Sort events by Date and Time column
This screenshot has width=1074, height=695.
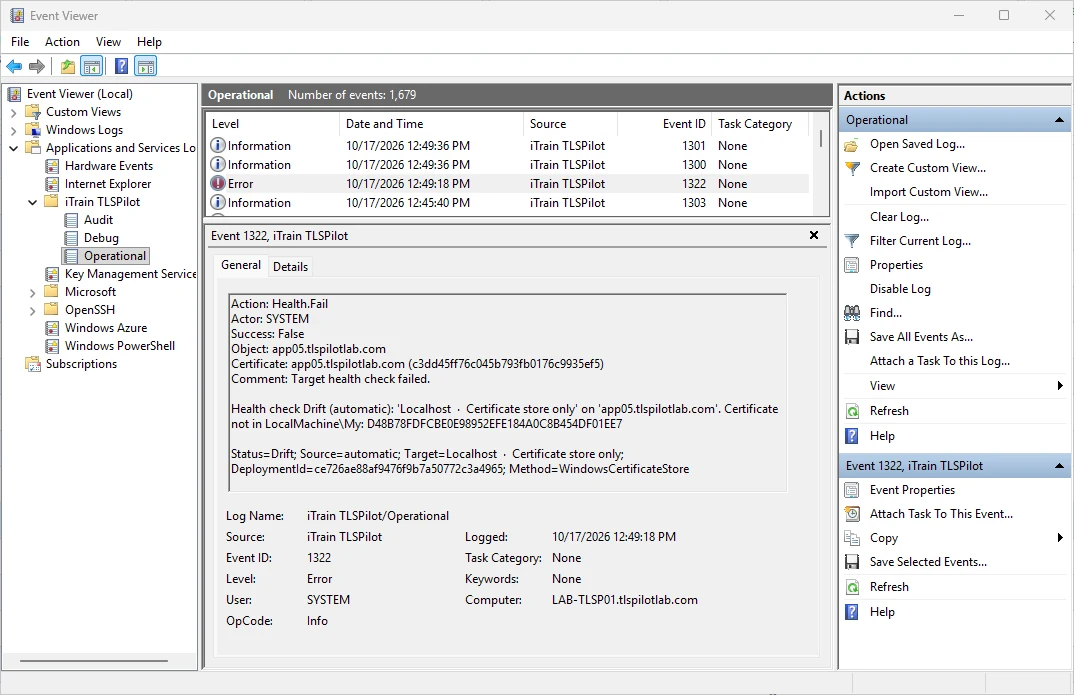coord(432,124)
